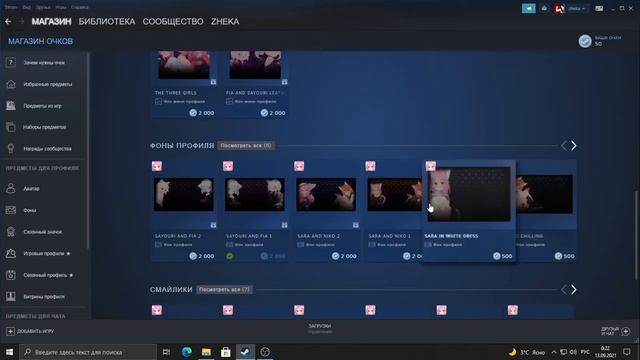Click the 500 price on Sara in White Dress
This screenshot has height=360, width=640.
(x=502, y=256)
